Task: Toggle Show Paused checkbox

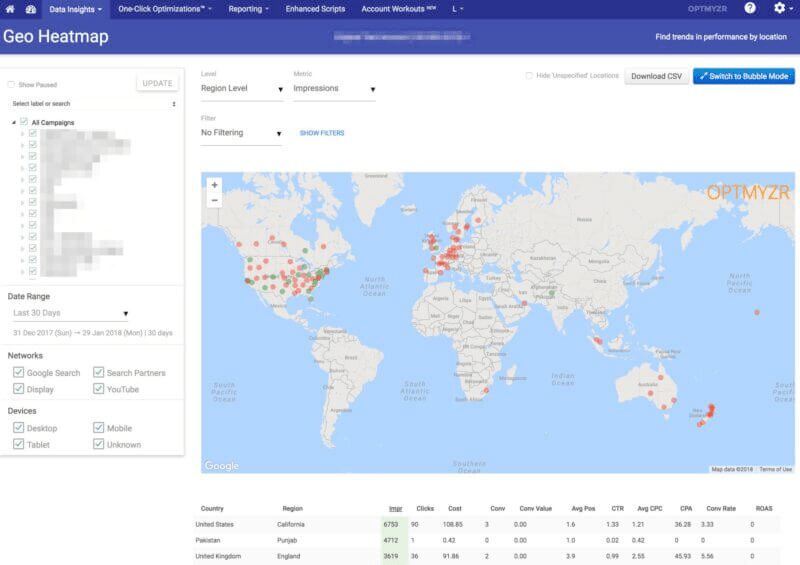Action: tap(11, 85)
